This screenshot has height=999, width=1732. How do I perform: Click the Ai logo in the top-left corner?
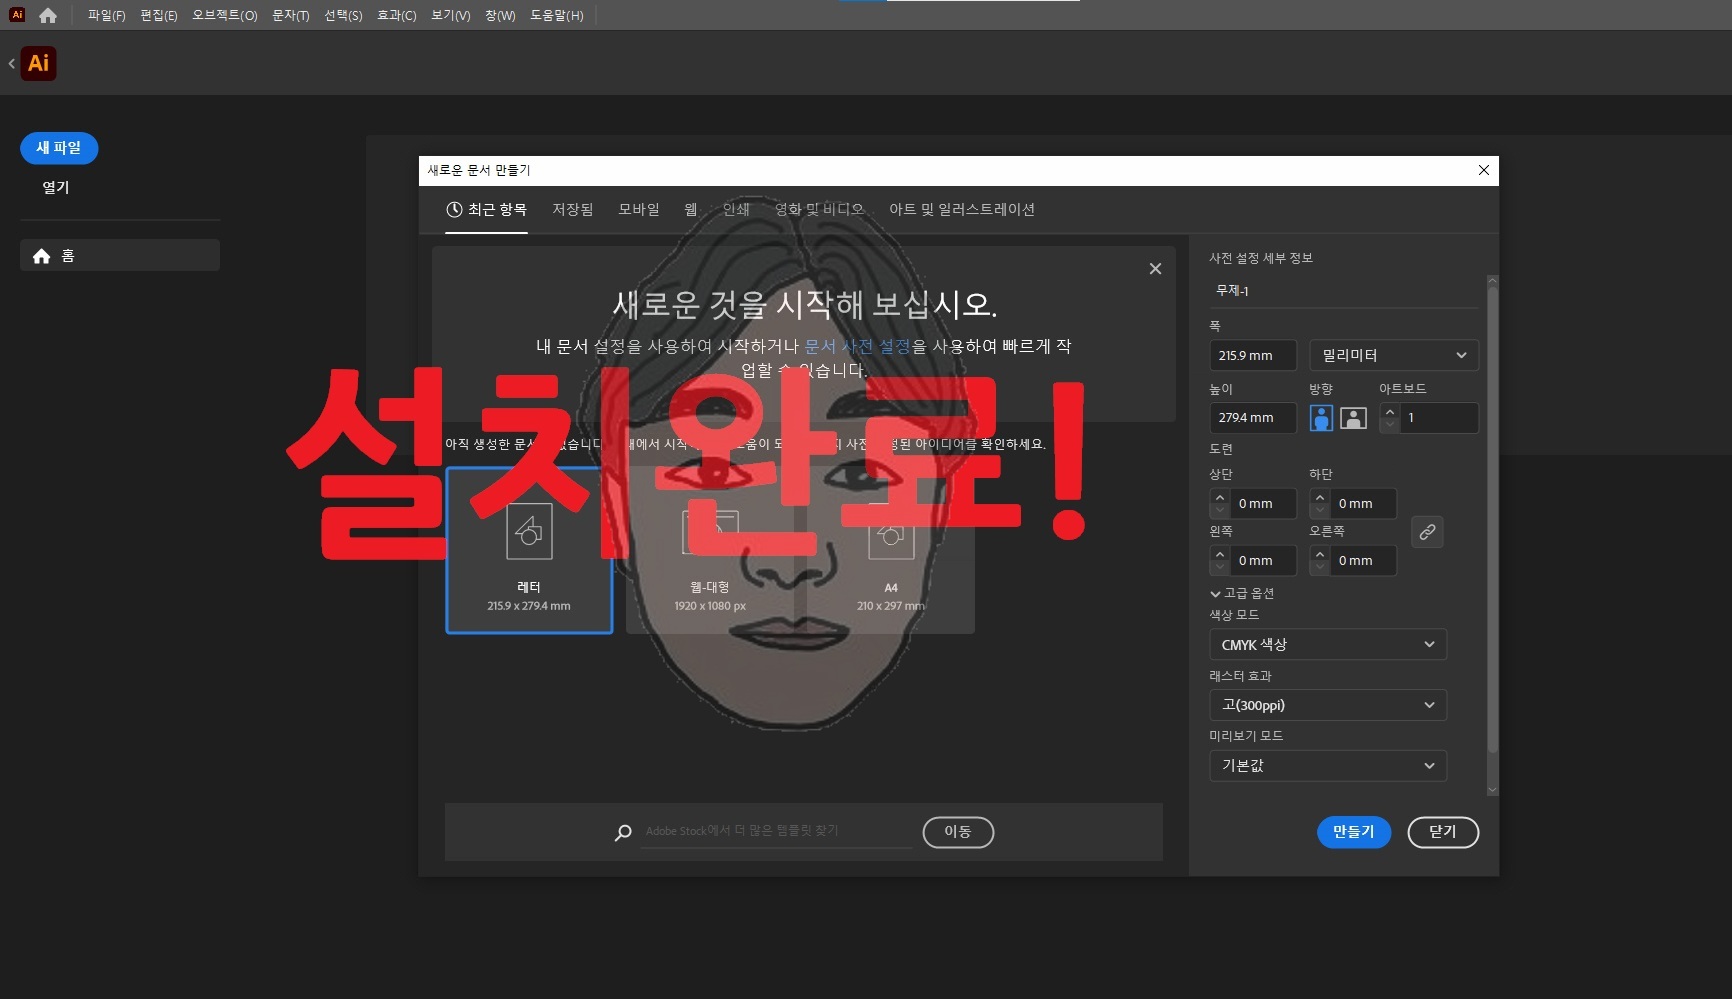coord(16,14)
